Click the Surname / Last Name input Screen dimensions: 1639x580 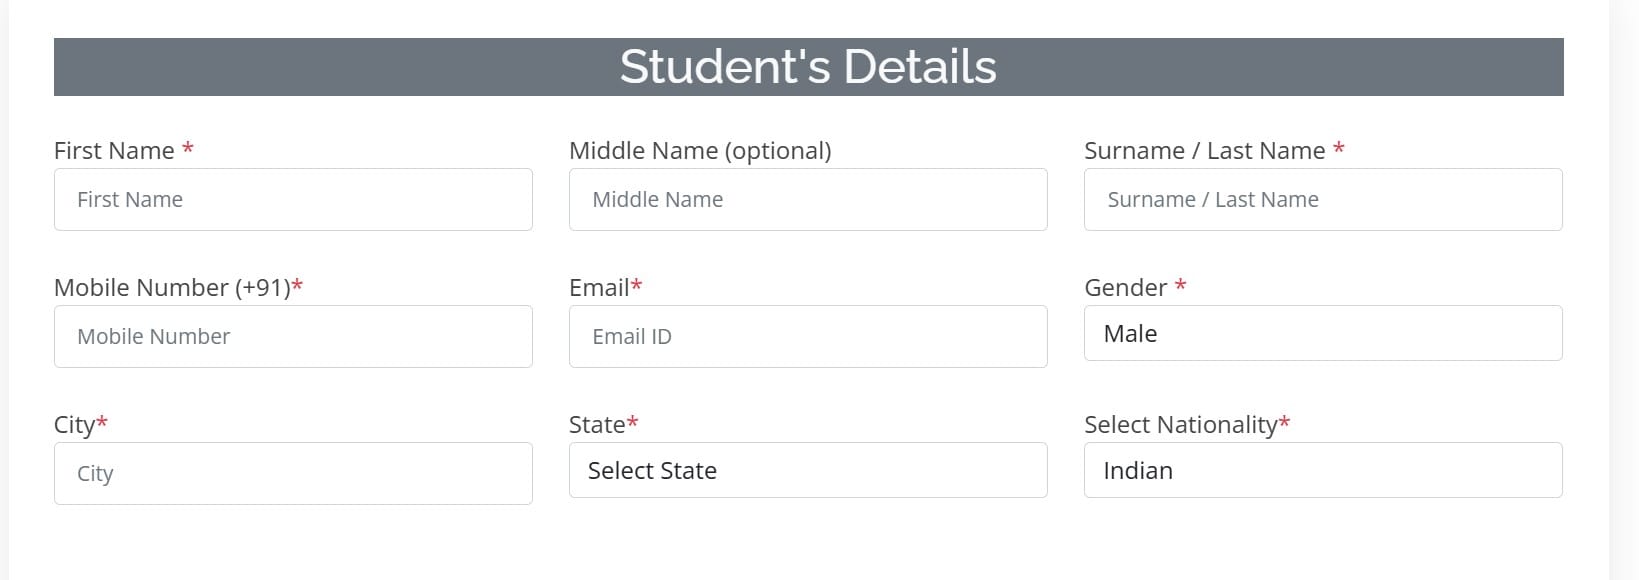(1323, 199)
